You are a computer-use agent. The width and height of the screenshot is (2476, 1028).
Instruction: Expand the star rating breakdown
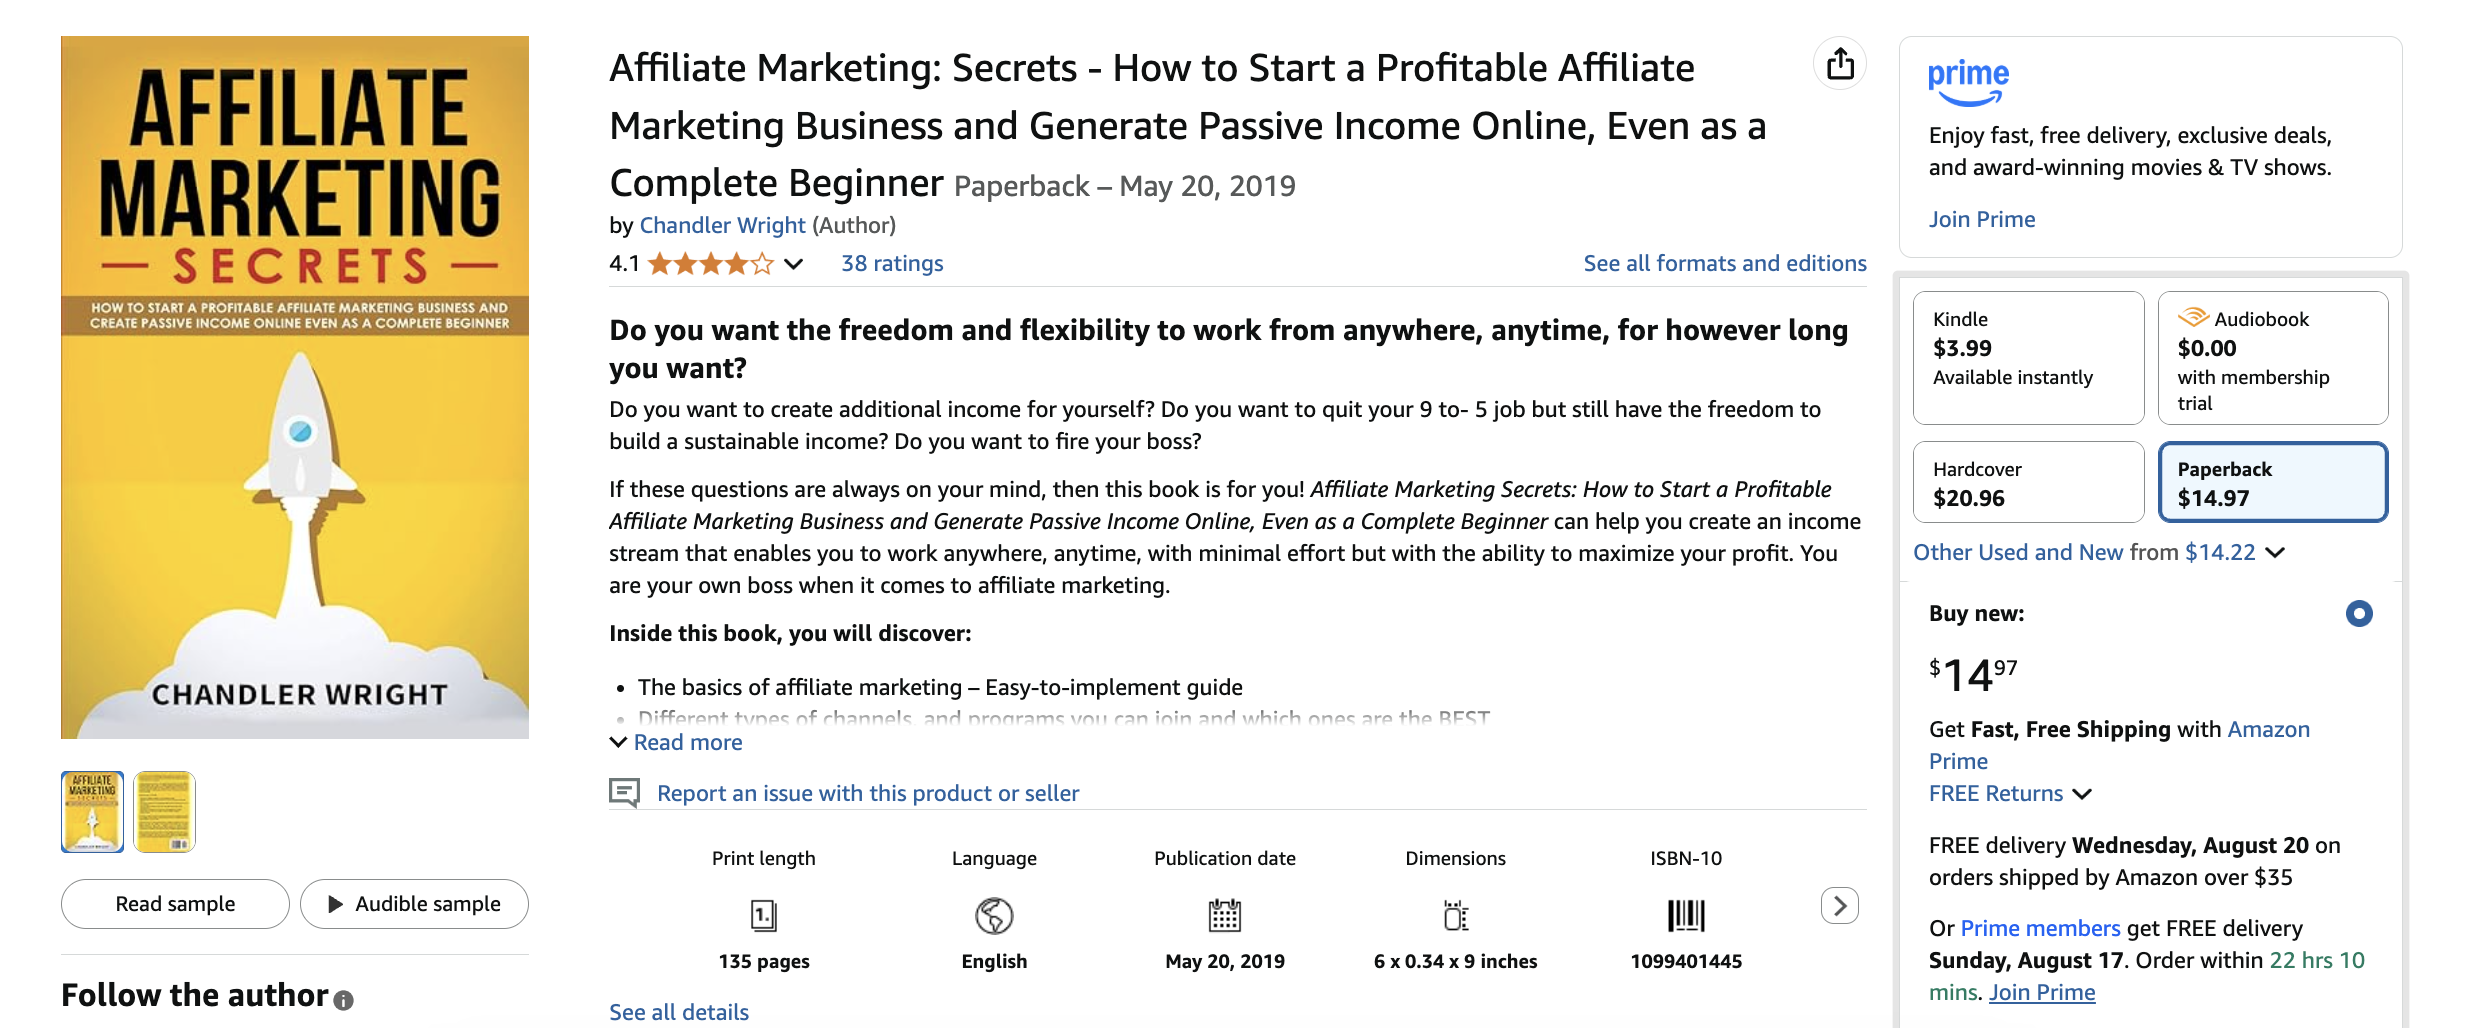793,263
